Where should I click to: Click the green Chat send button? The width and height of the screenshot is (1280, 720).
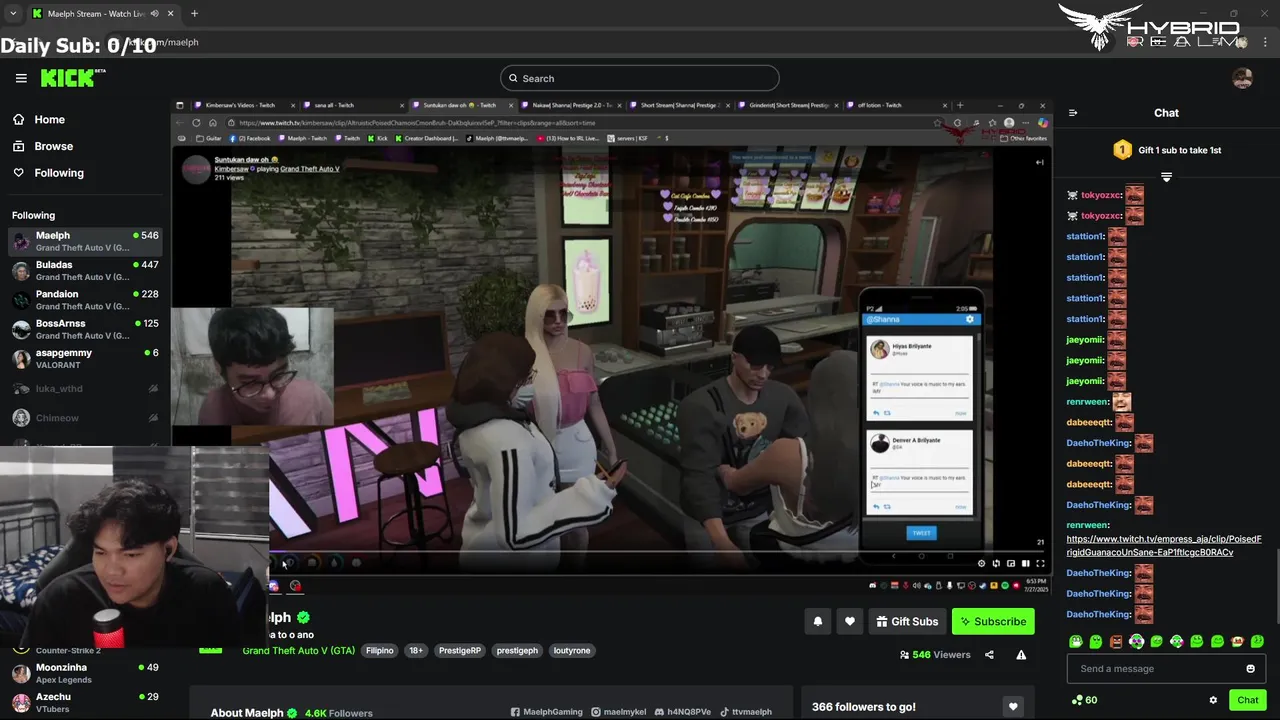pos(1247,700)
